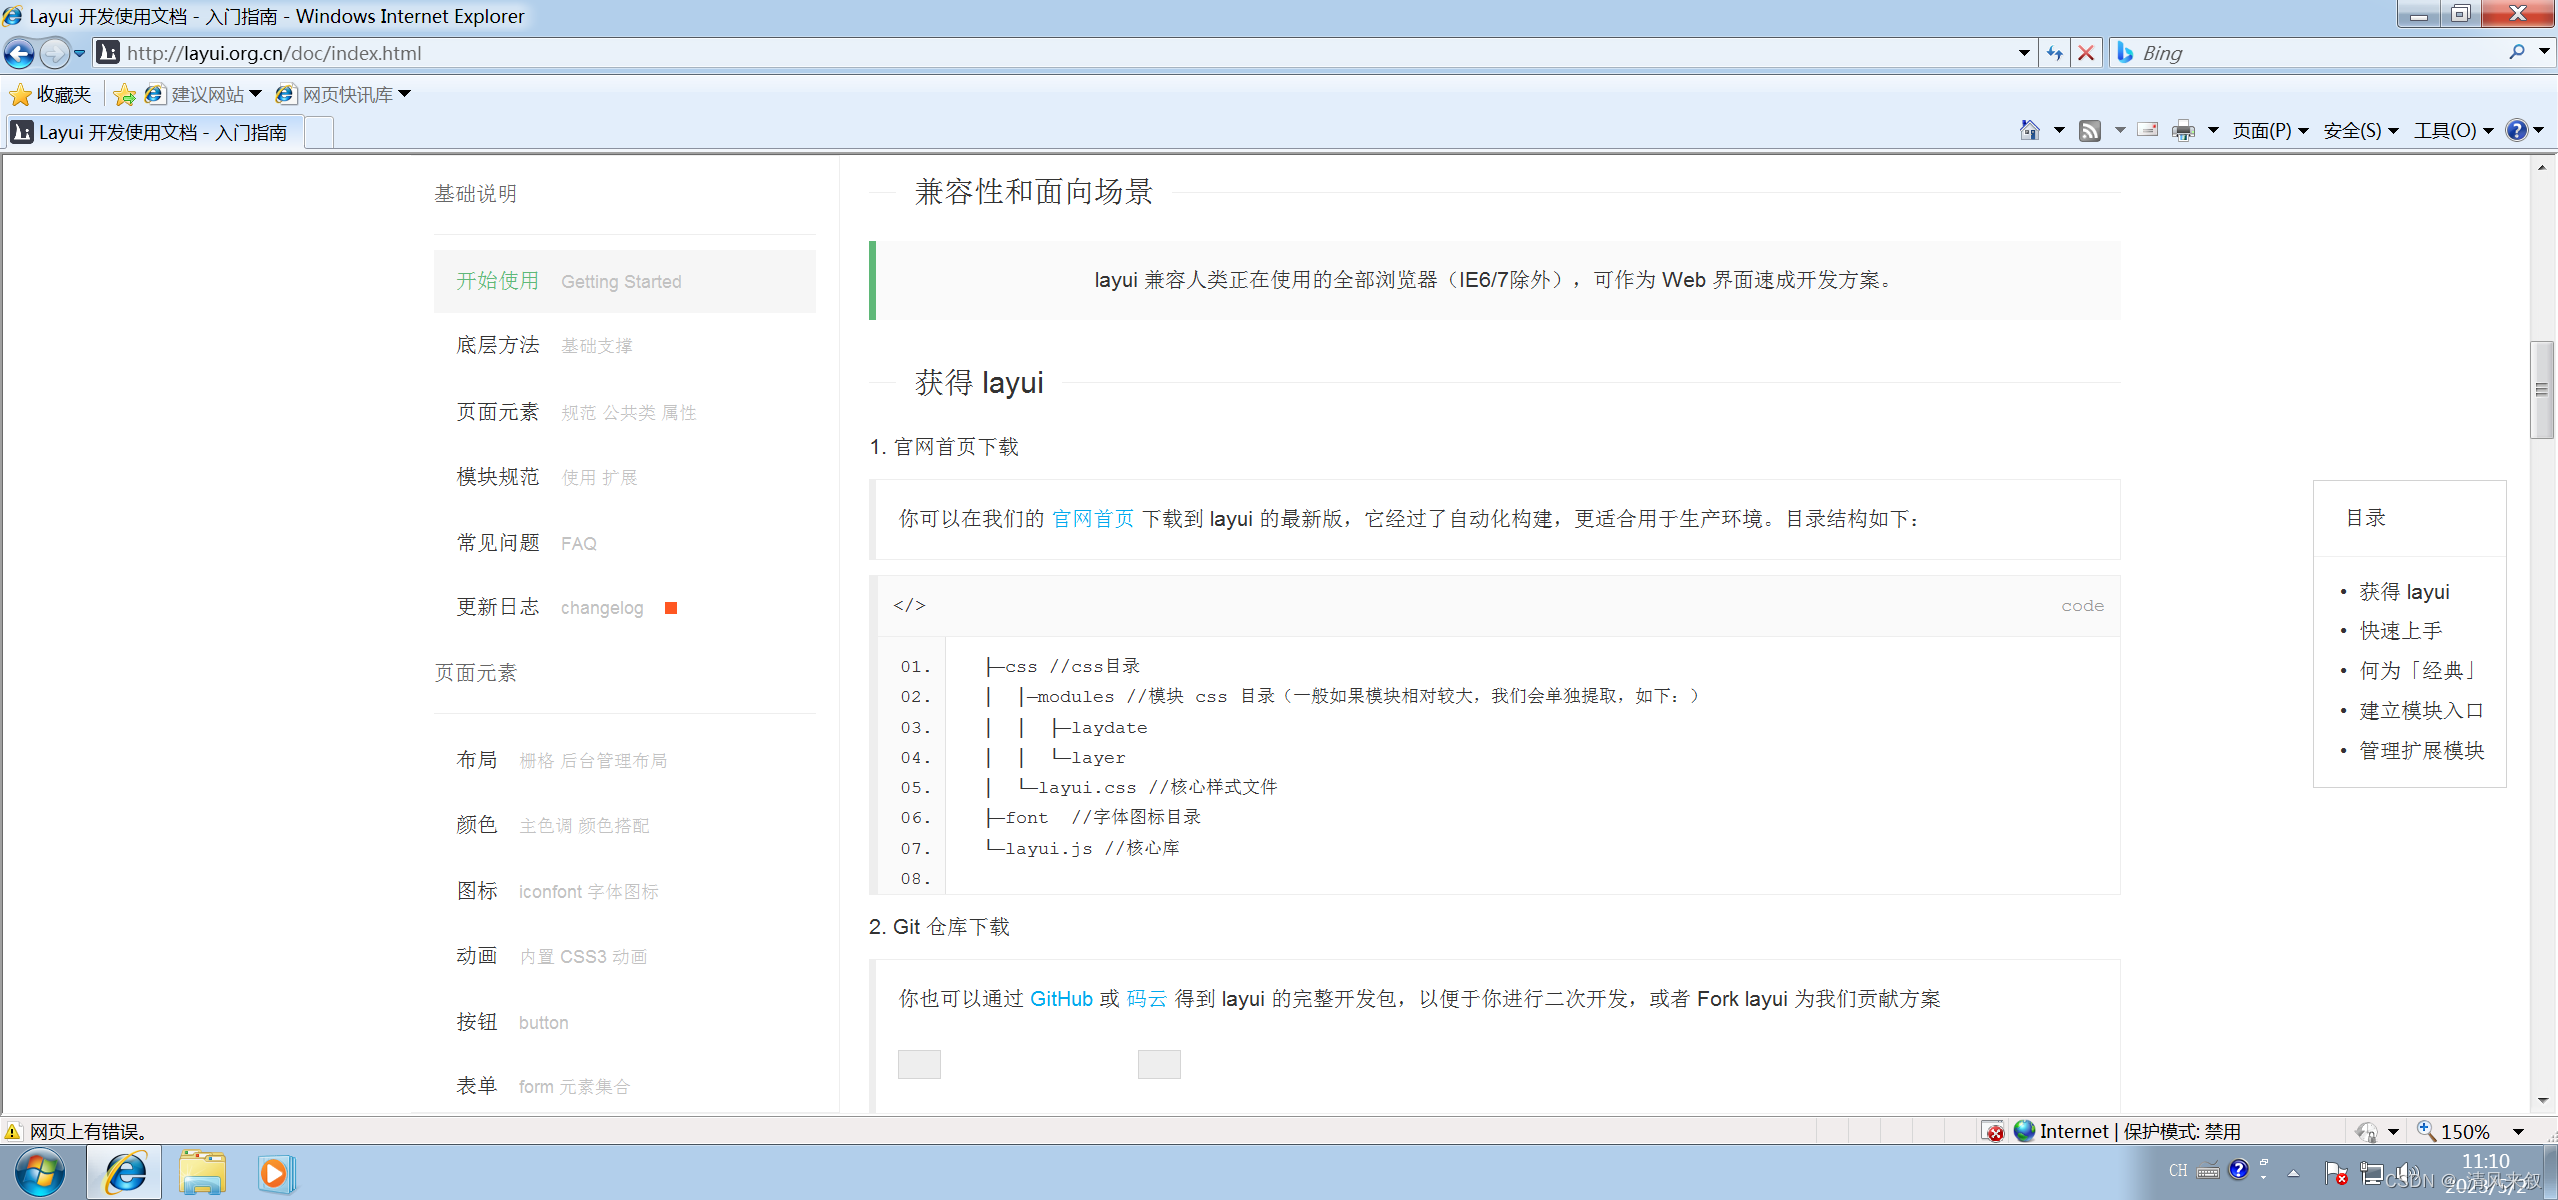This screenshot has height=1200, width=2558.
Task: Click the RSS feeds icon
Action: coord(2090,130)
